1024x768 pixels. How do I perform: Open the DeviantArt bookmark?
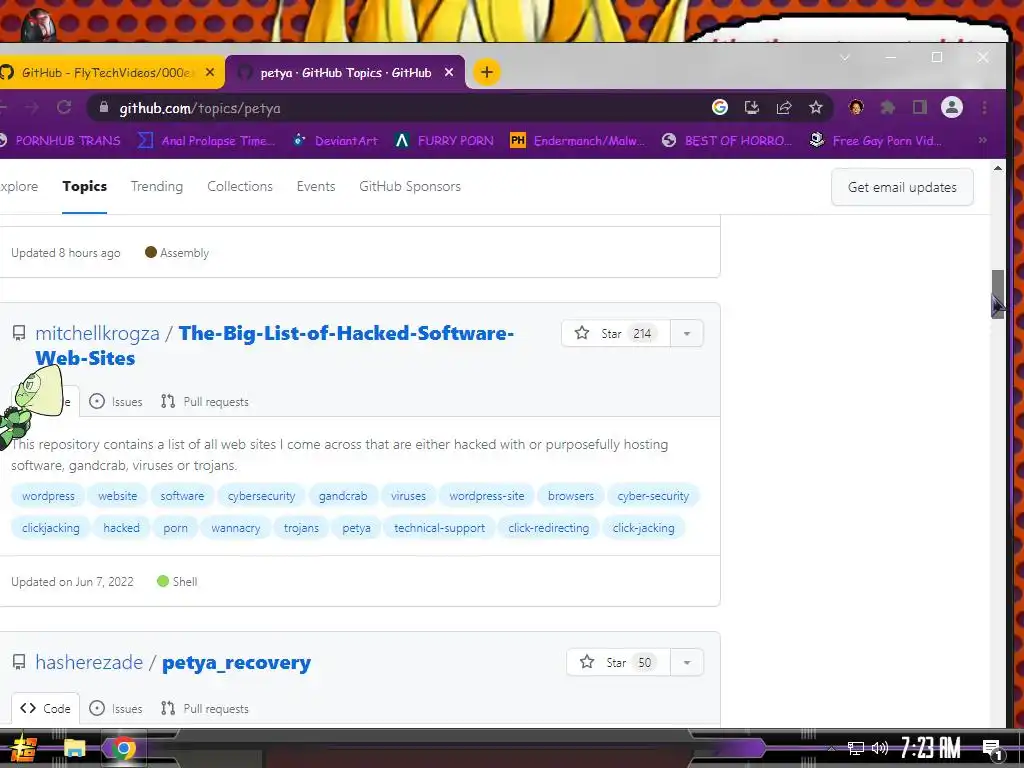(335, 140)
